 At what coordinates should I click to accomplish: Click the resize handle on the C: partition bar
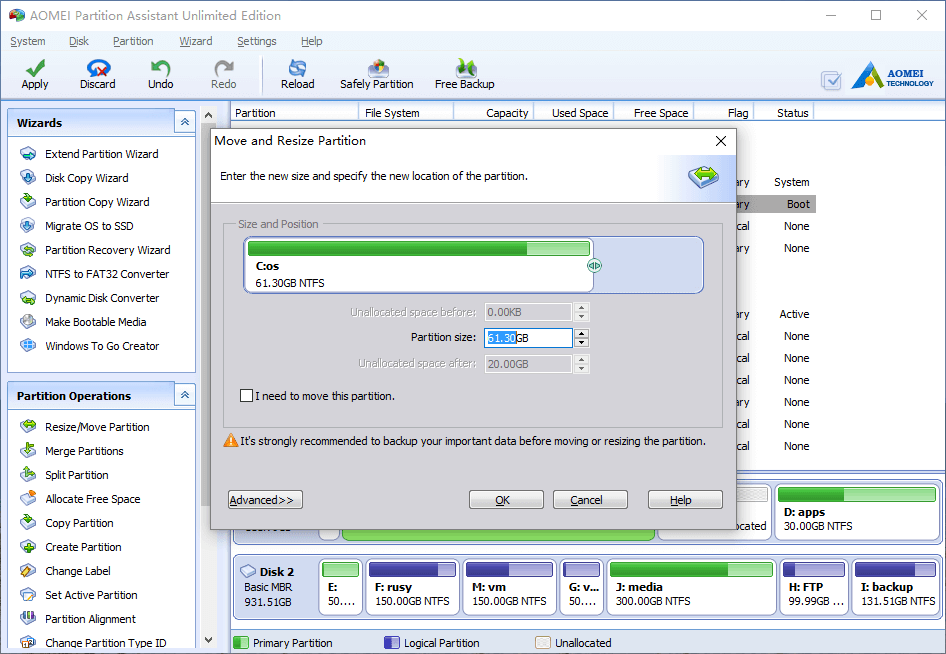[x=594, y=265]
